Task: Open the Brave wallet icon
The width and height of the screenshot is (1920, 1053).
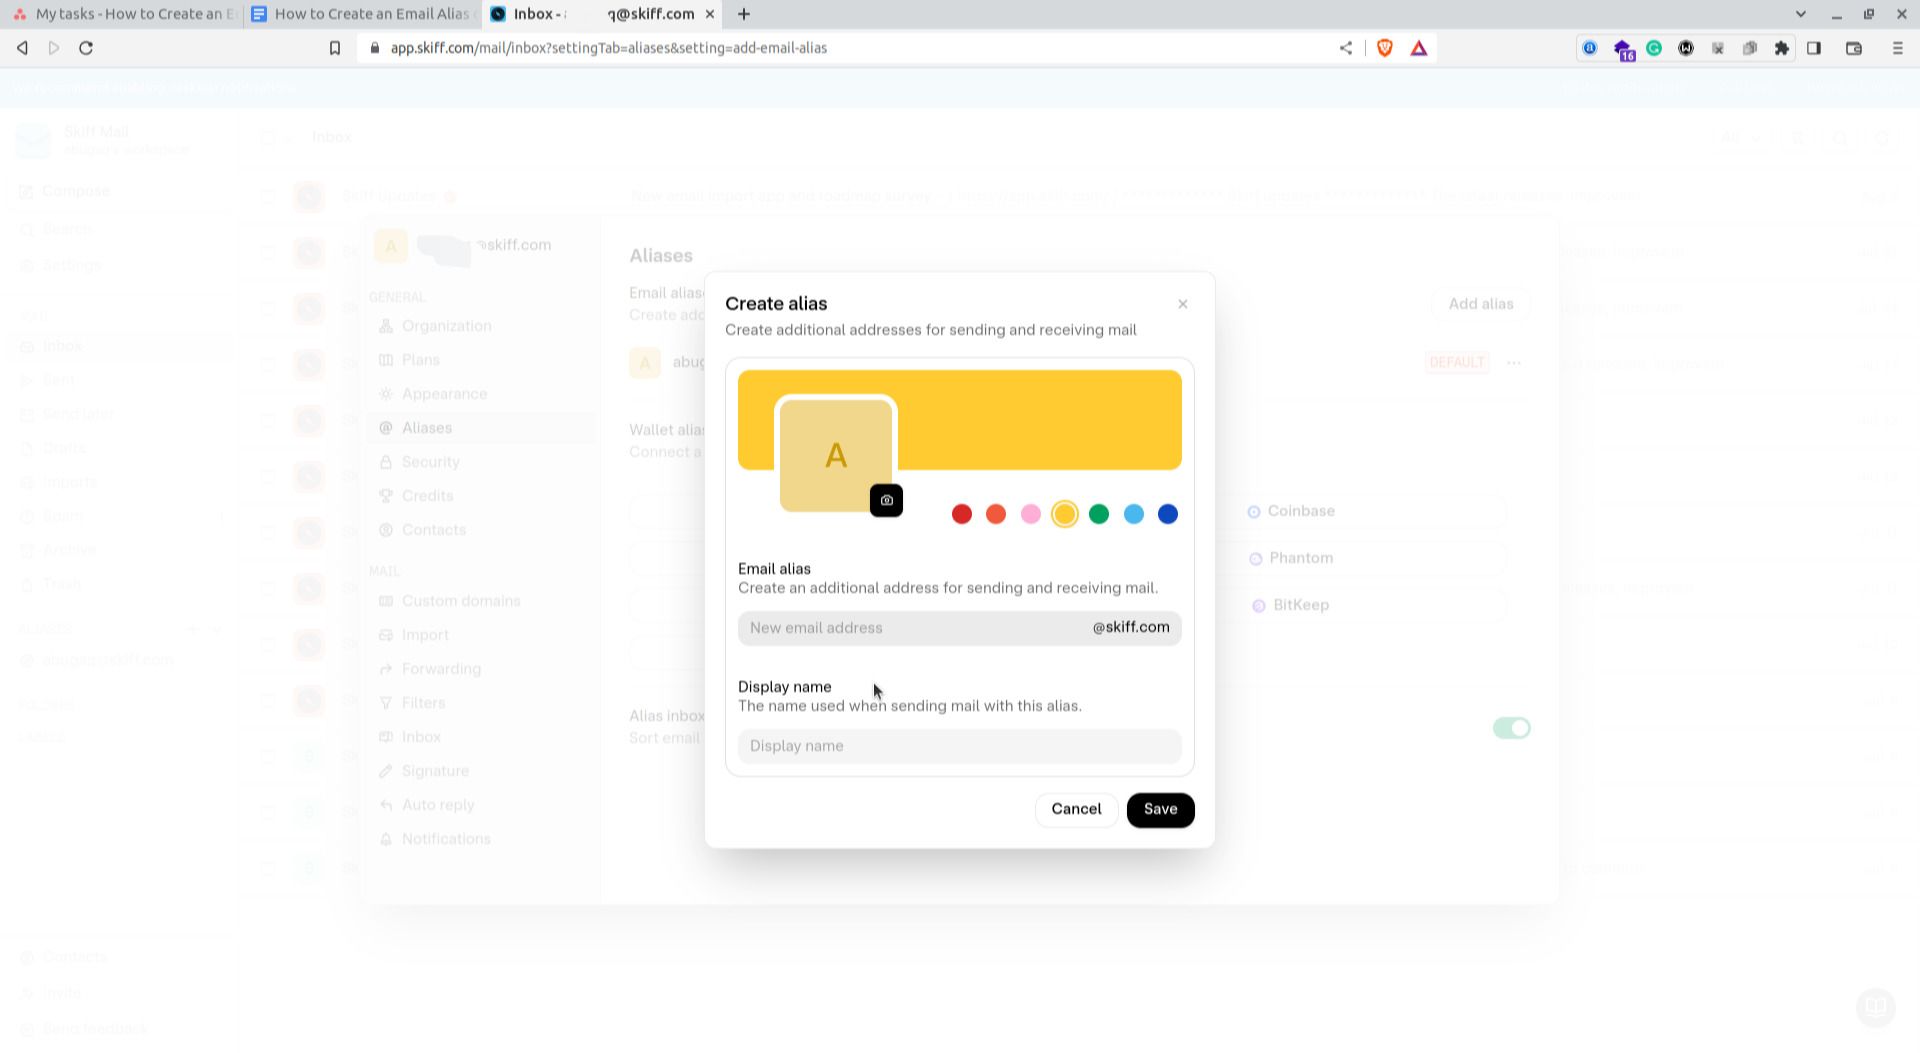Action: (1853, 48)
